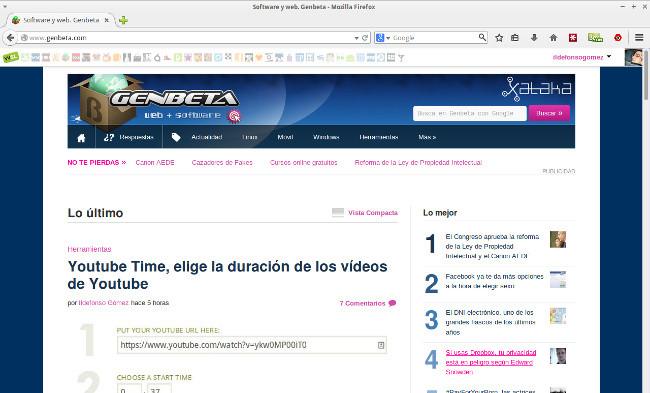Focus Buscar en Genbeta search field

pos(470,113)
